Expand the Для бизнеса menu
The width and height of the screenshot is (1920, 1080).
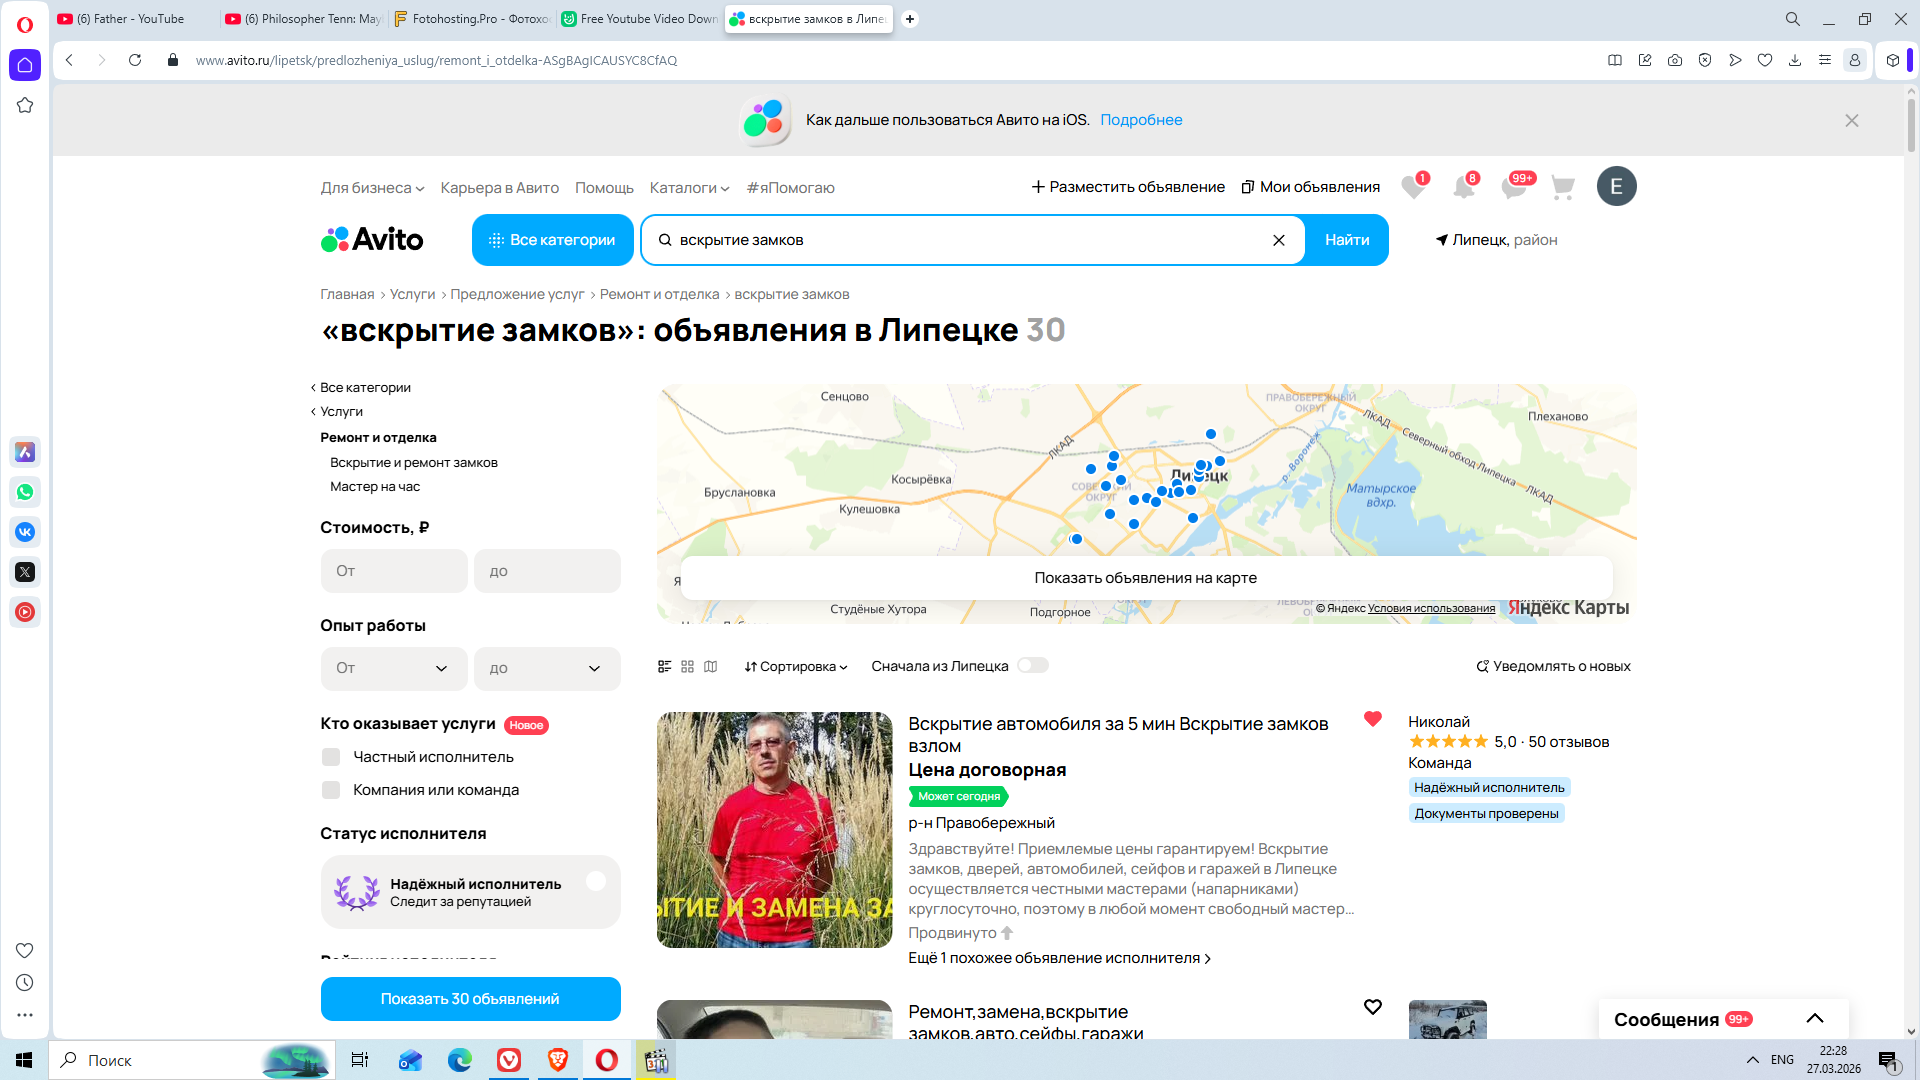pos(372,188)
